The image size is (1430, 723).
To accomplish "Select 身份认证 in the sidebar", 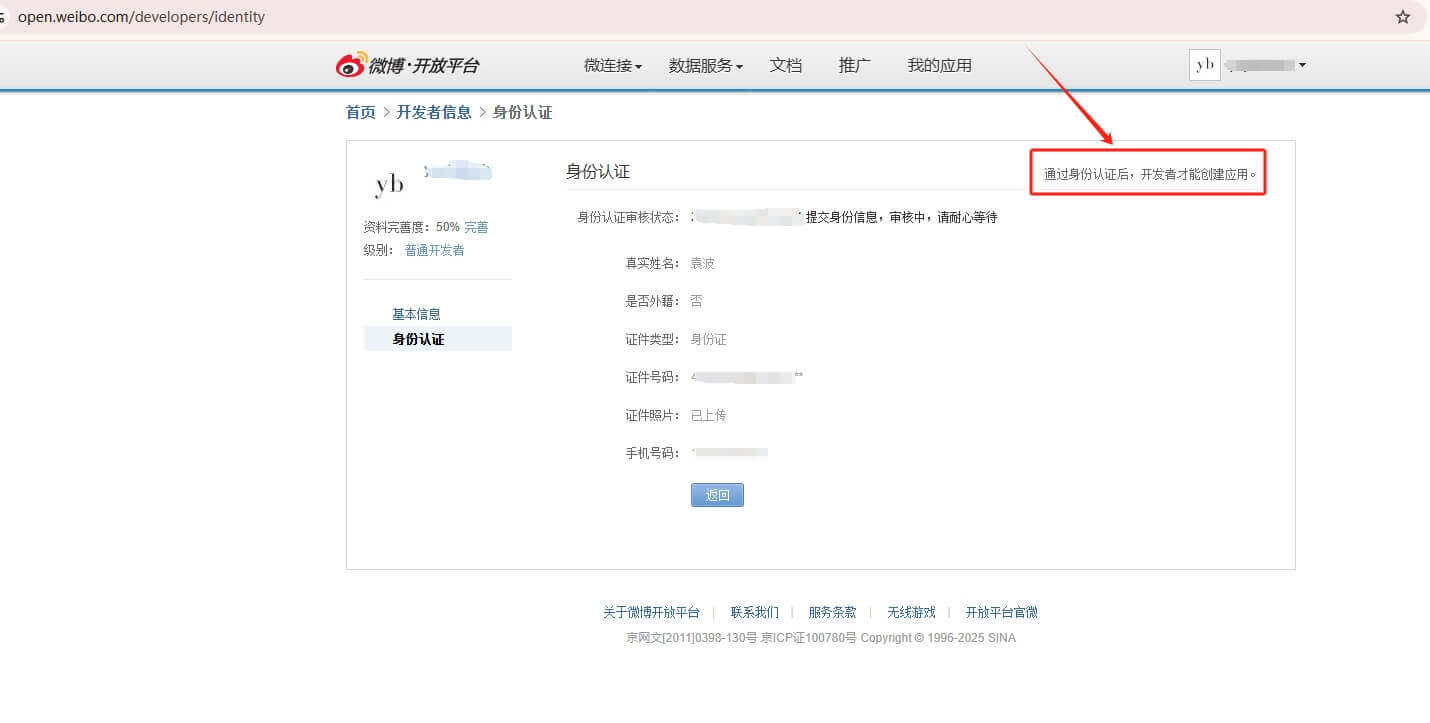I will [418, 339].
